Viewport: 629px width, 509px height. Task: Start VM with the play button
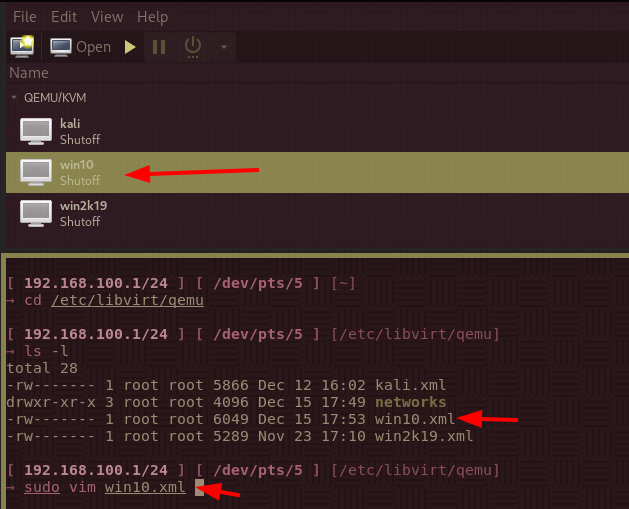tap(130, 47)
